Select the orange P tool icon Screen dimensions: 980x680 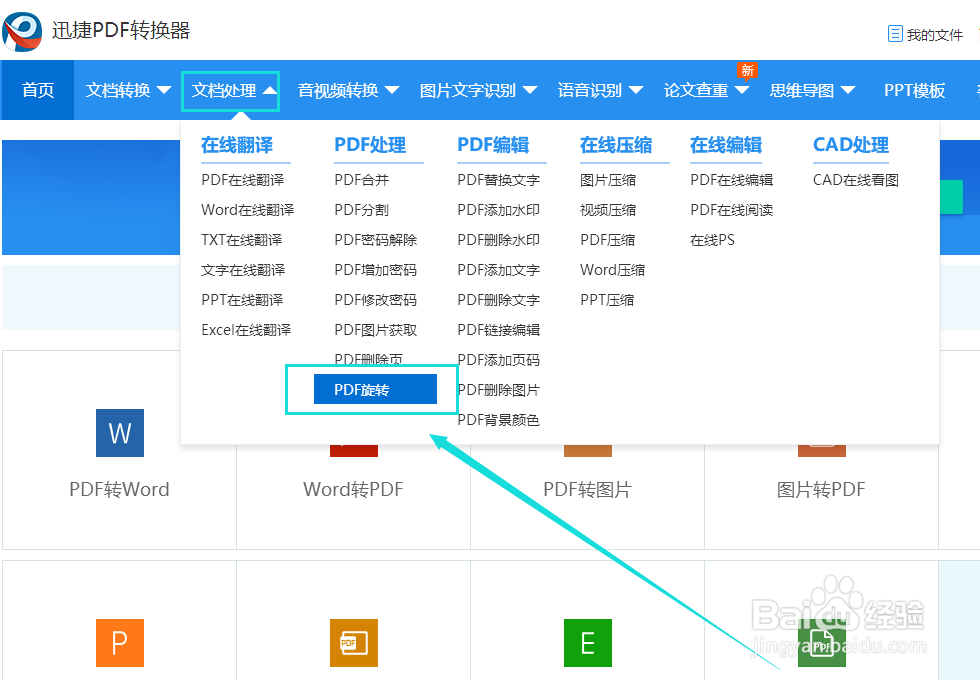119,644
